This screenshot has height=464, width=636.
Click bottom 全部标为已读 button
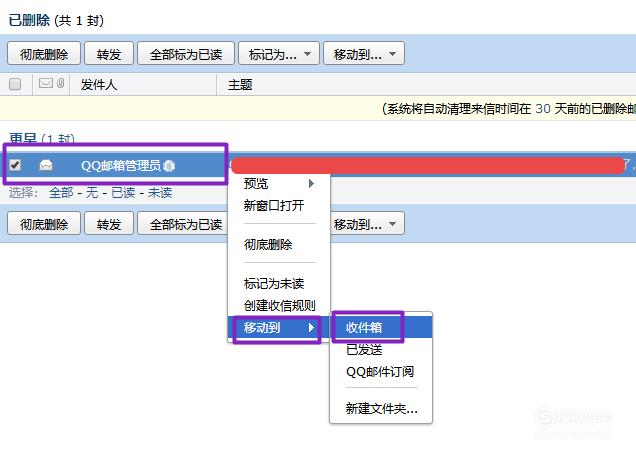click(183, 223)
